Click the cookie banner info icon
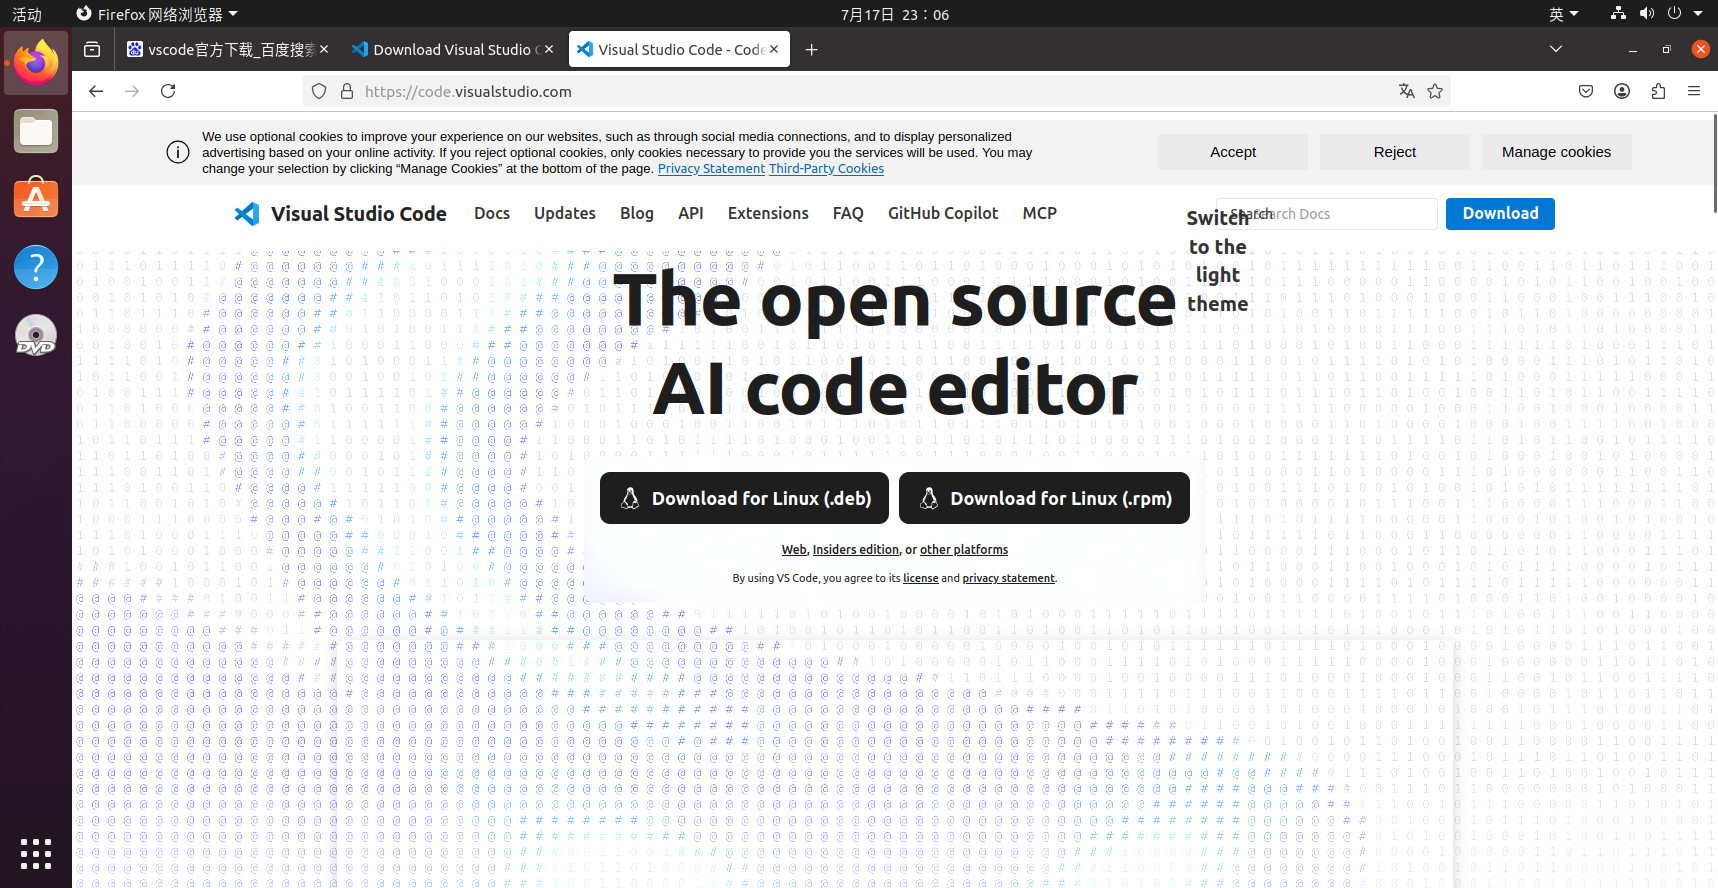The image size is (1718, 888). (x=178, y=152)
